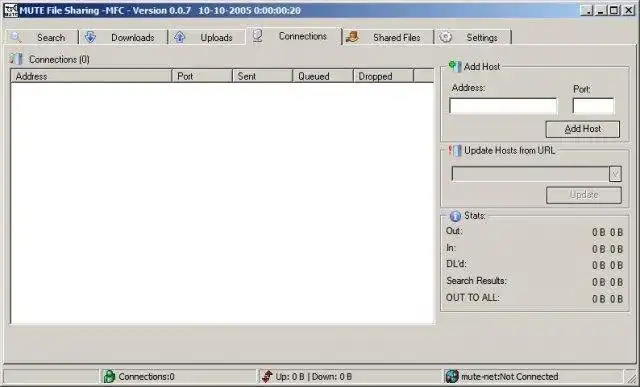Viewport: 640px width, 387px height.
Task: Switch to the Downloads tab
Action: pos(123,38)
